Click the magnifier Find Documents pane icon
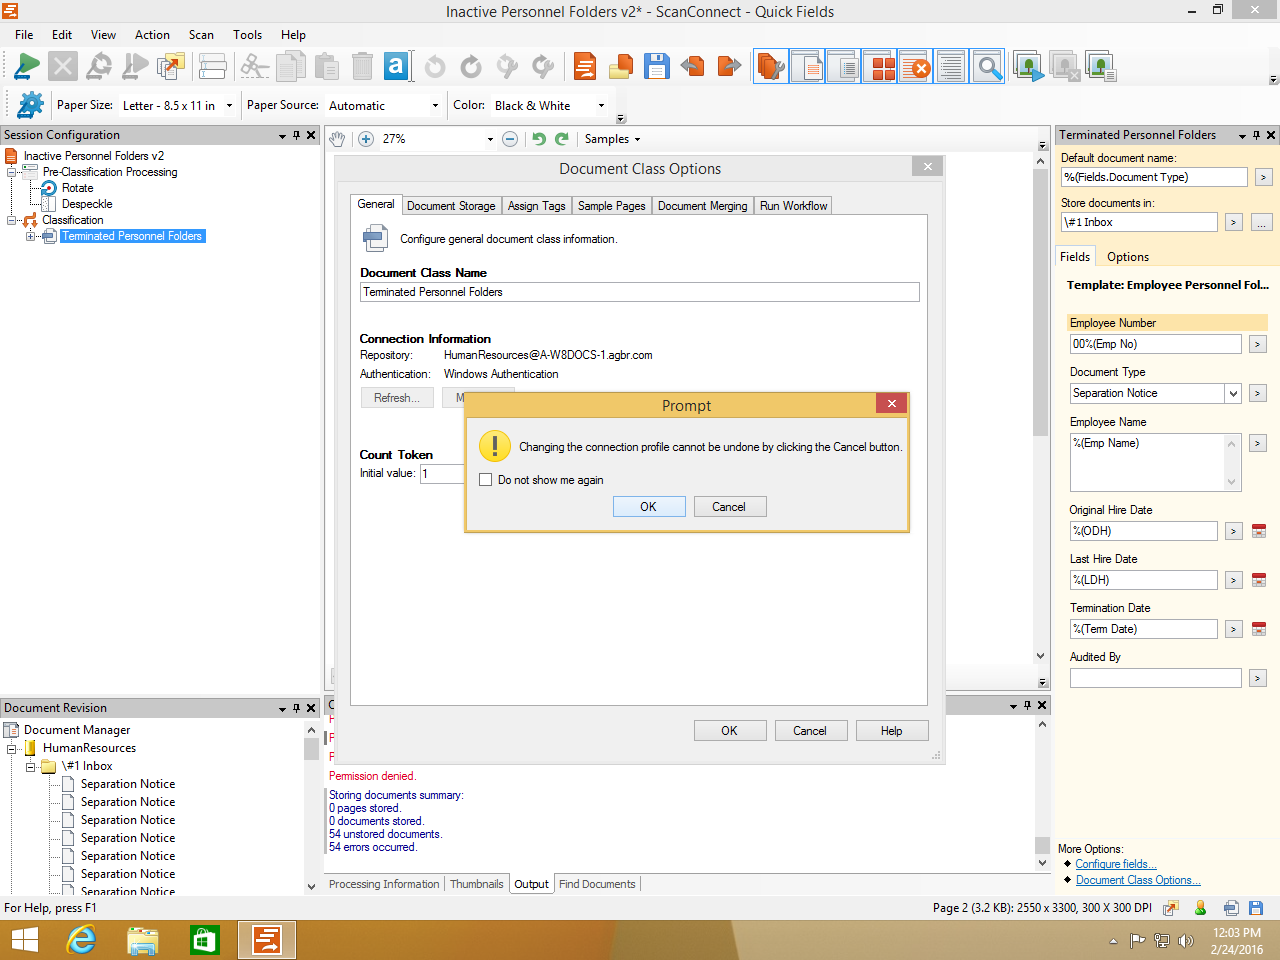Image resolution: width=1280 pixels, height=960 pixels. tap(988, 67)
